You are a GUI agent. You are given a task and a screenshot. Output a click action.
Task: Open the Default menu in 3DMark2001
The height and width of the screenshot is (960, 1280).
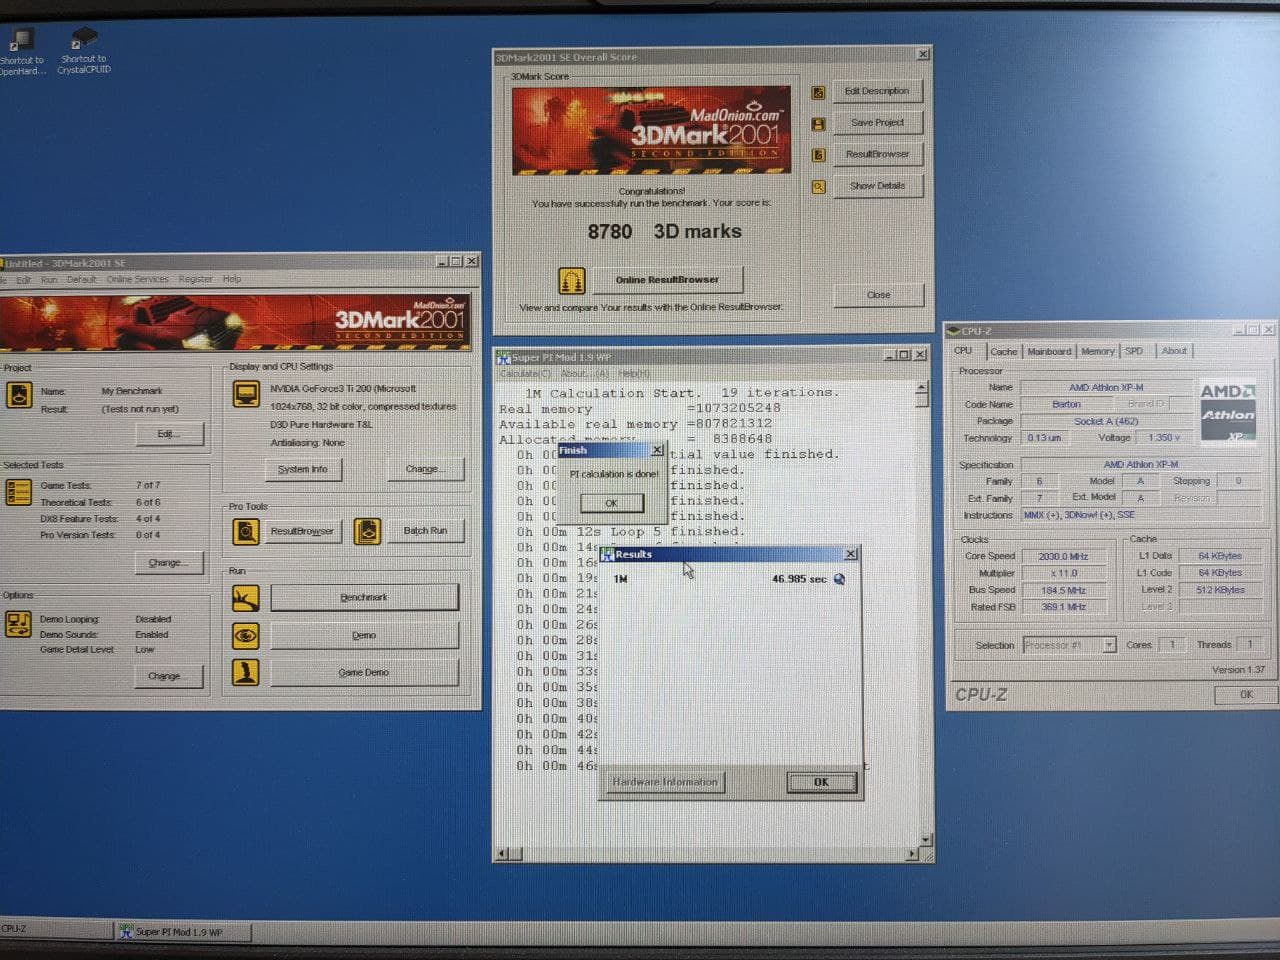(x=82, y=280)
